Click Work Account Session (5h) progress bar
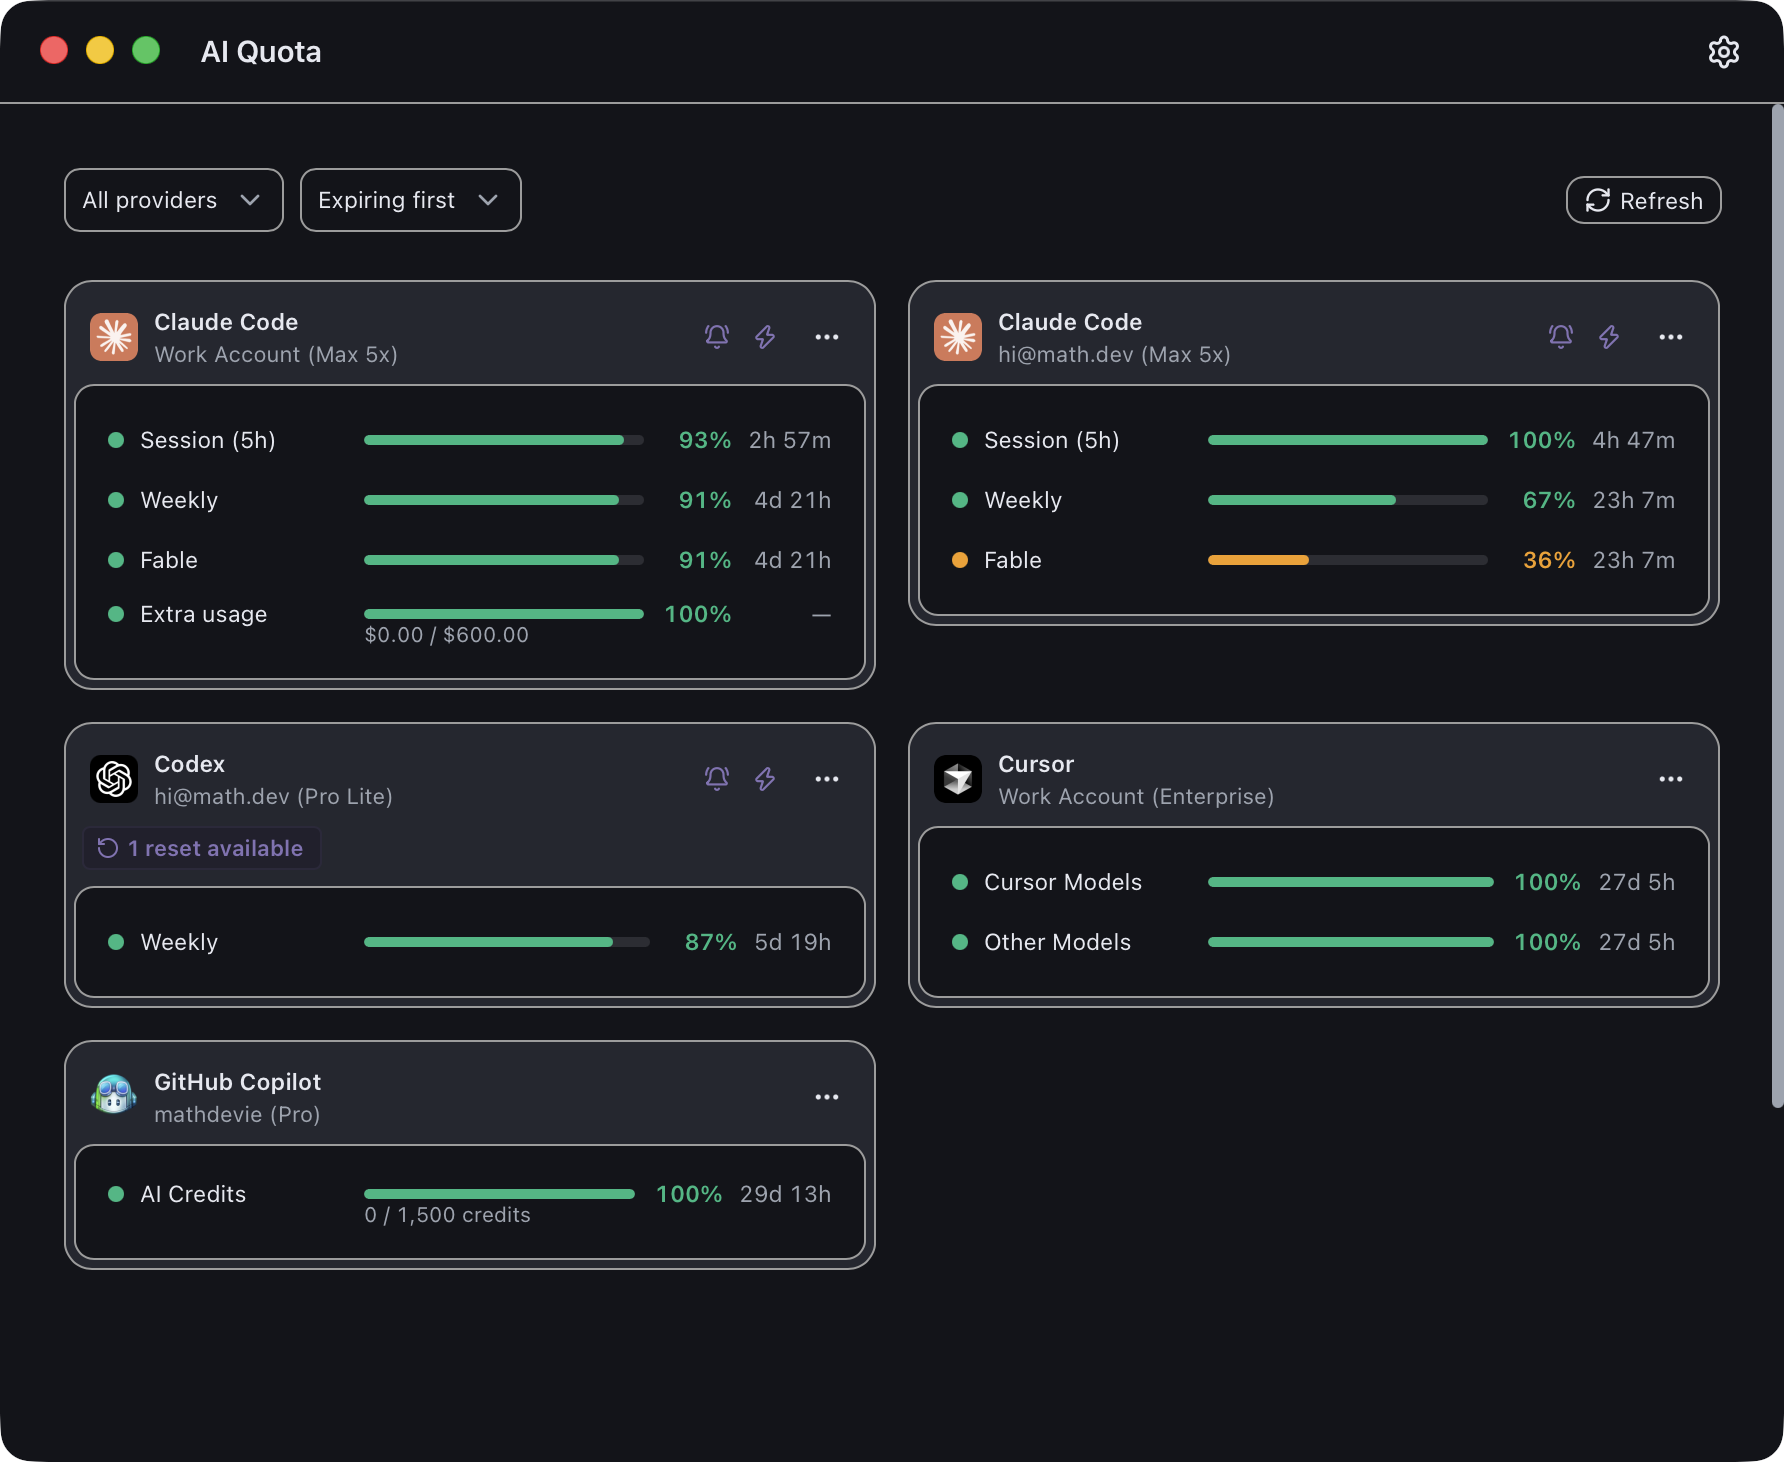 click(504, 440)
